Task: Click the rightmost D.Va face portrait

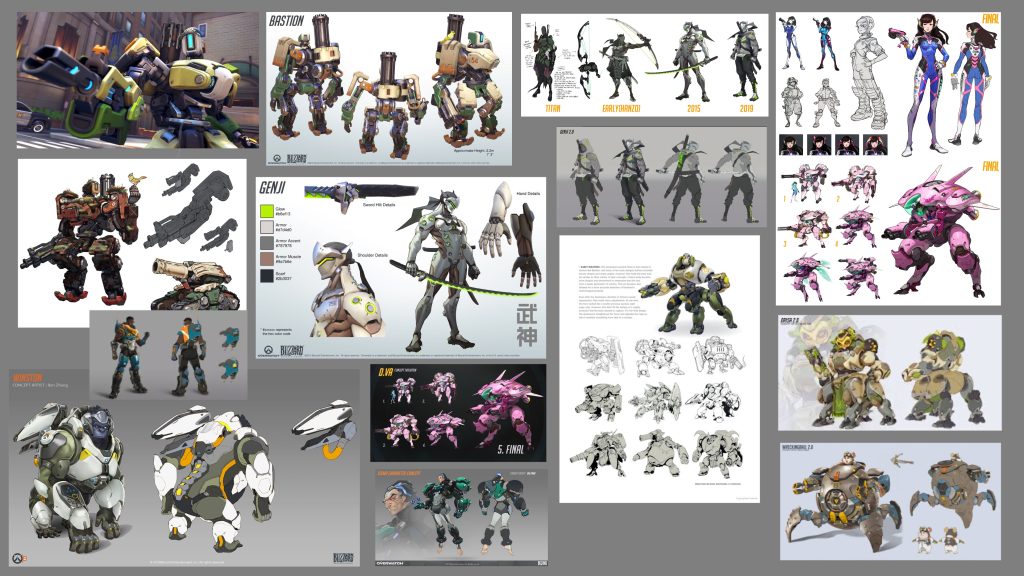Action: (875, 144)
